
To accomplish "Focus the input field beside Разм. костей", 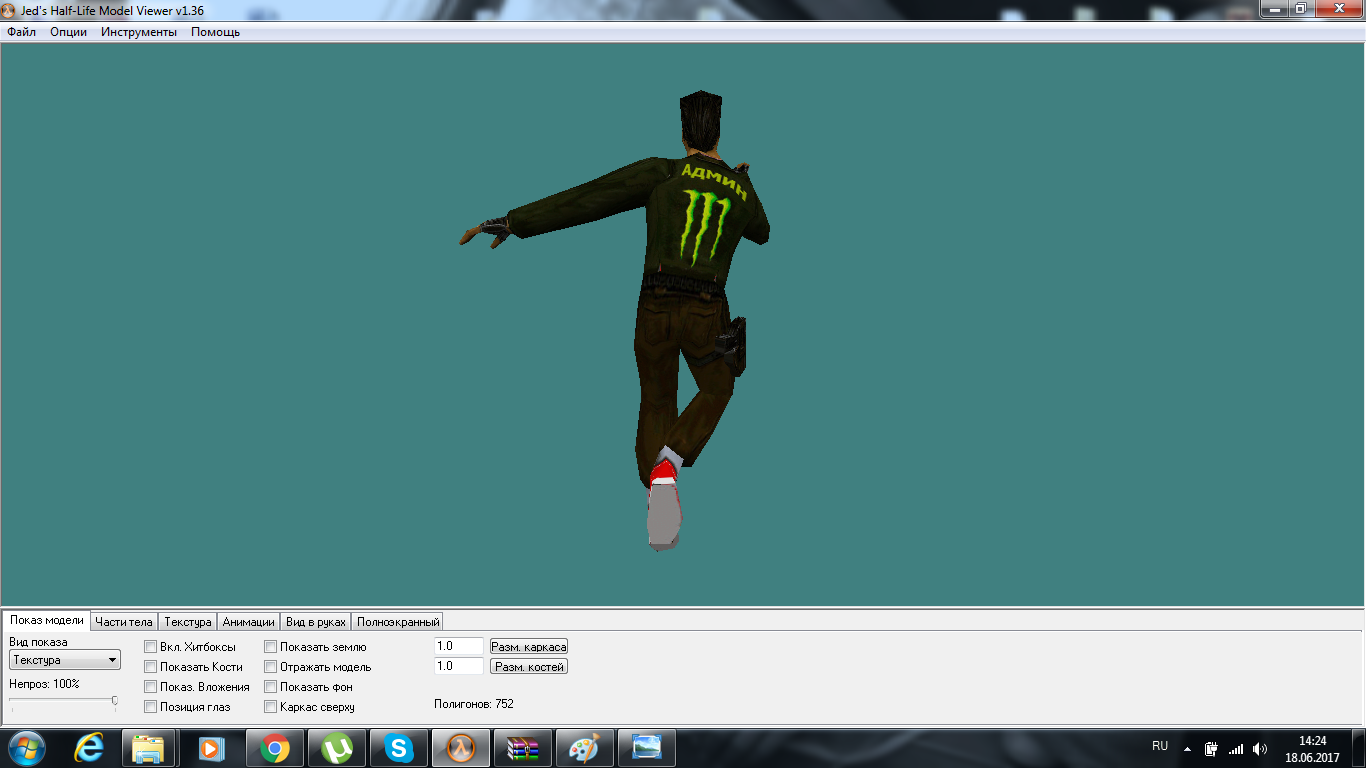I will [459, 667].
